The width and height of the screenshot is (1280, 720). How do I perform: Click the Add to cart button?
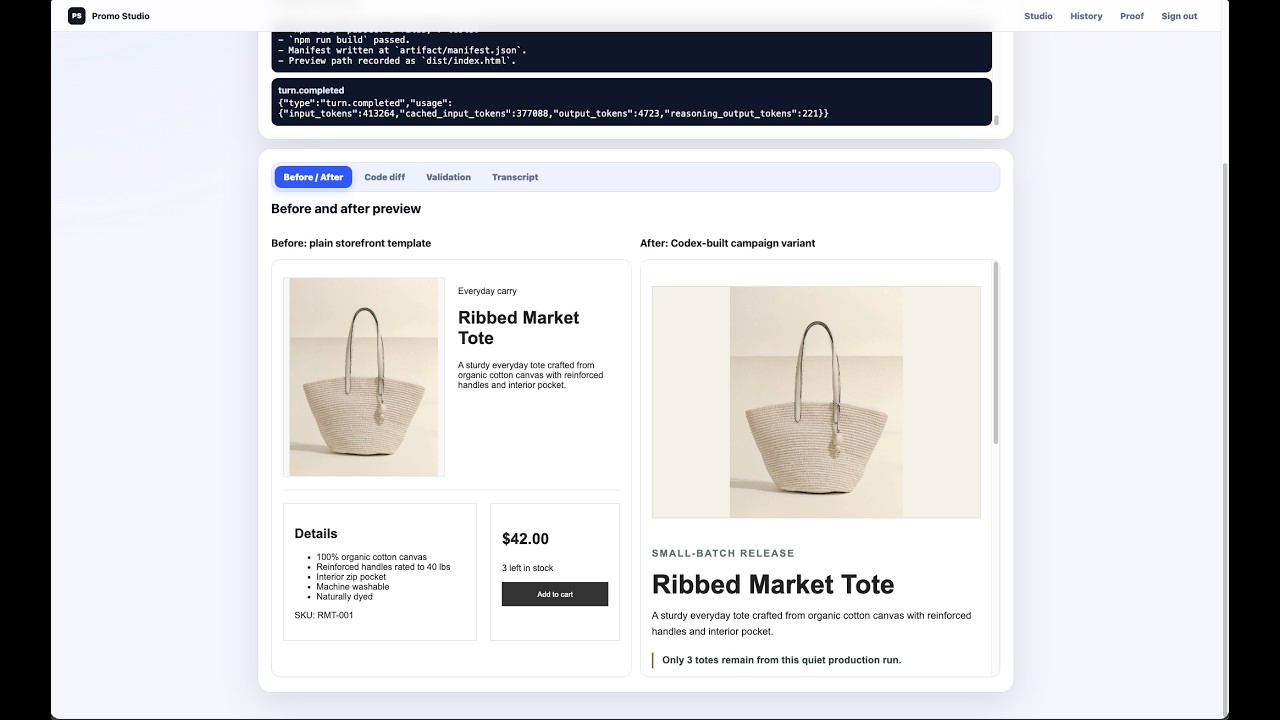coord(555,594)
